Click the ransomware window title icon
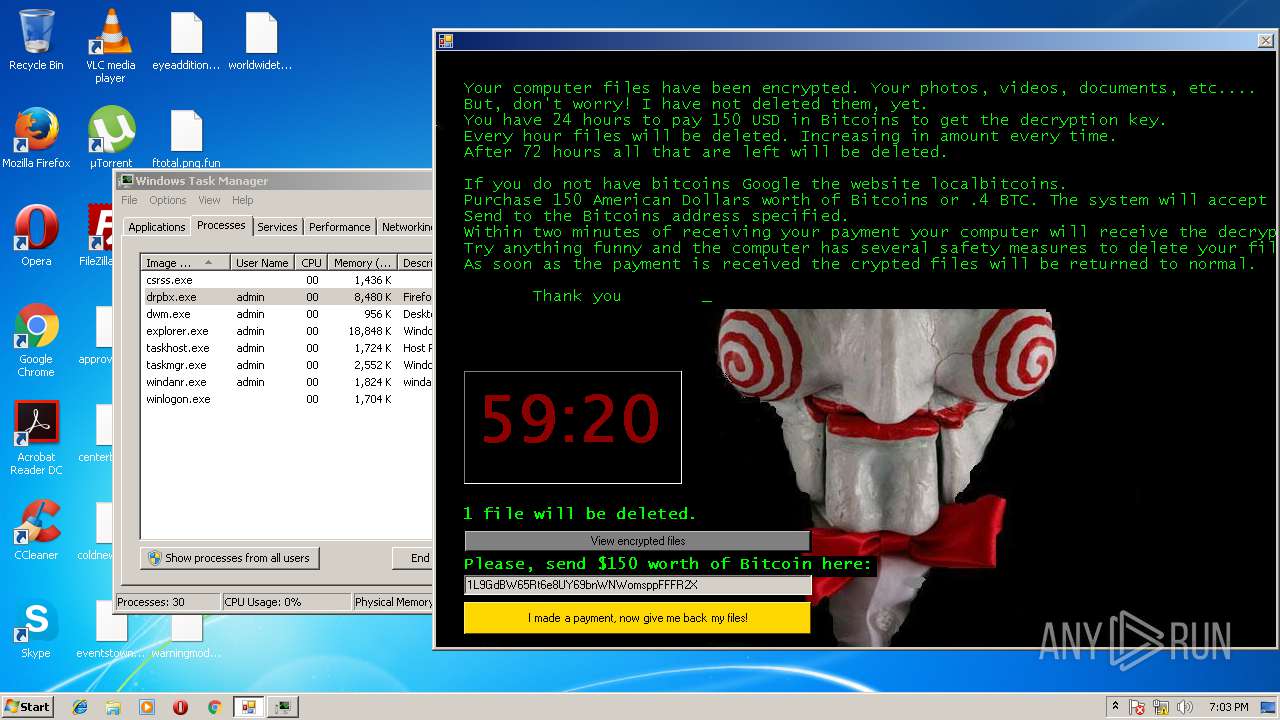 446,41
